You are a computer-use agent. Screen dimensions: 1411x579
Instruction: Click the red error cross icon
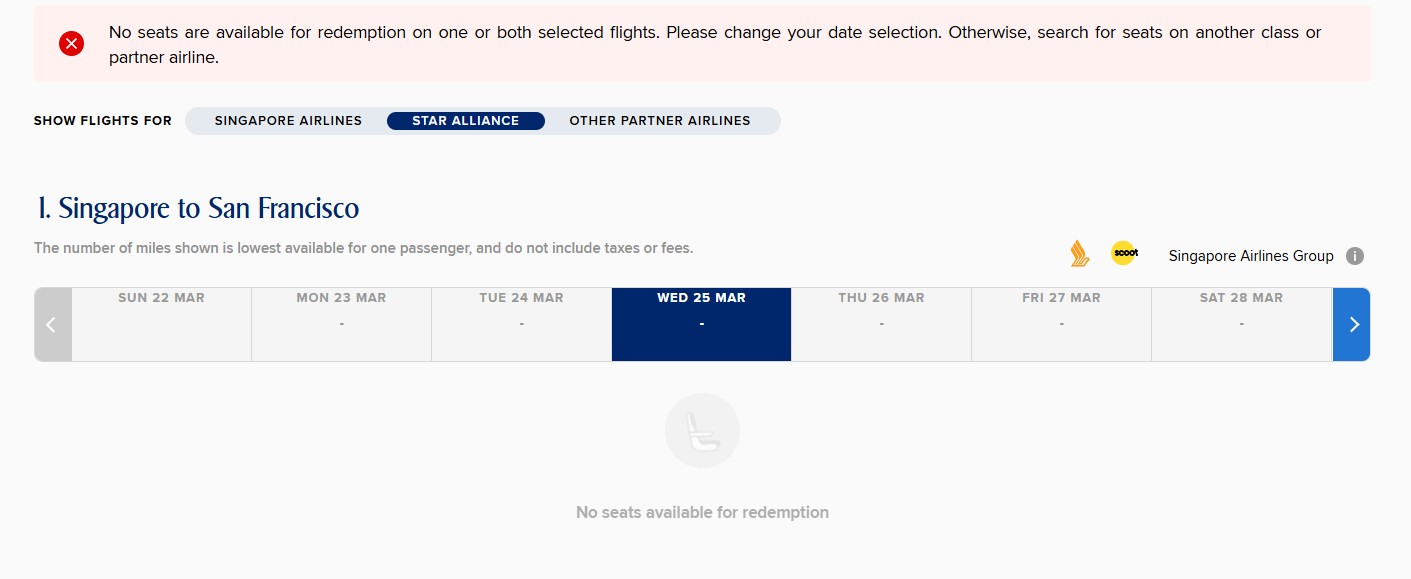(71, 43)
